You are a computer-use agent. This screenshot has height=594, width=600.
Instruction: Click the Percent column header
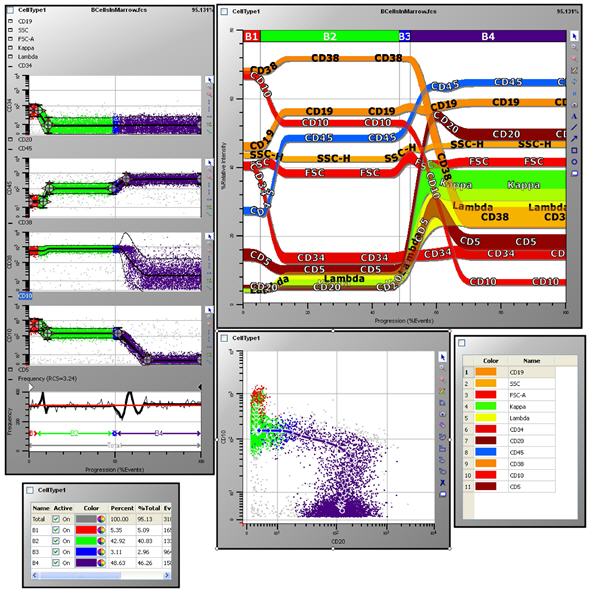coord(122,508)
